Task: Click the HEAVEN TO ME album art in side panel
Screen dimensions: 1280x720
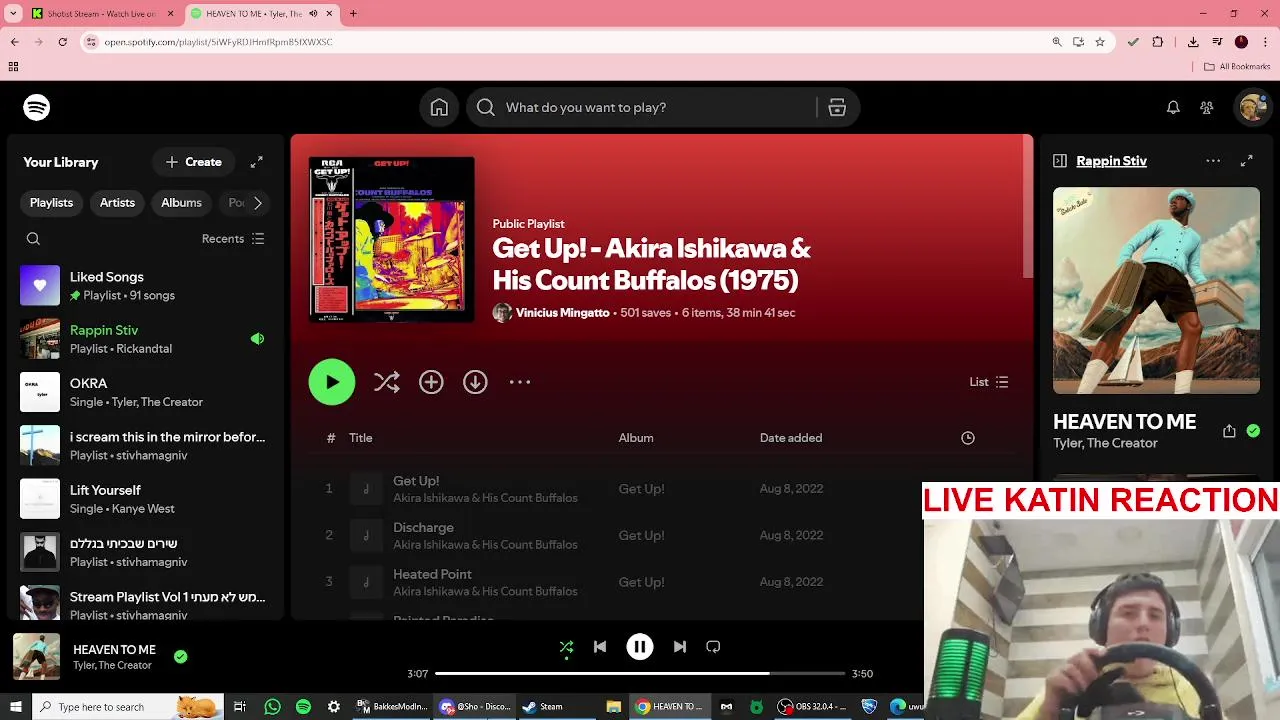Action: point(1156,291)
